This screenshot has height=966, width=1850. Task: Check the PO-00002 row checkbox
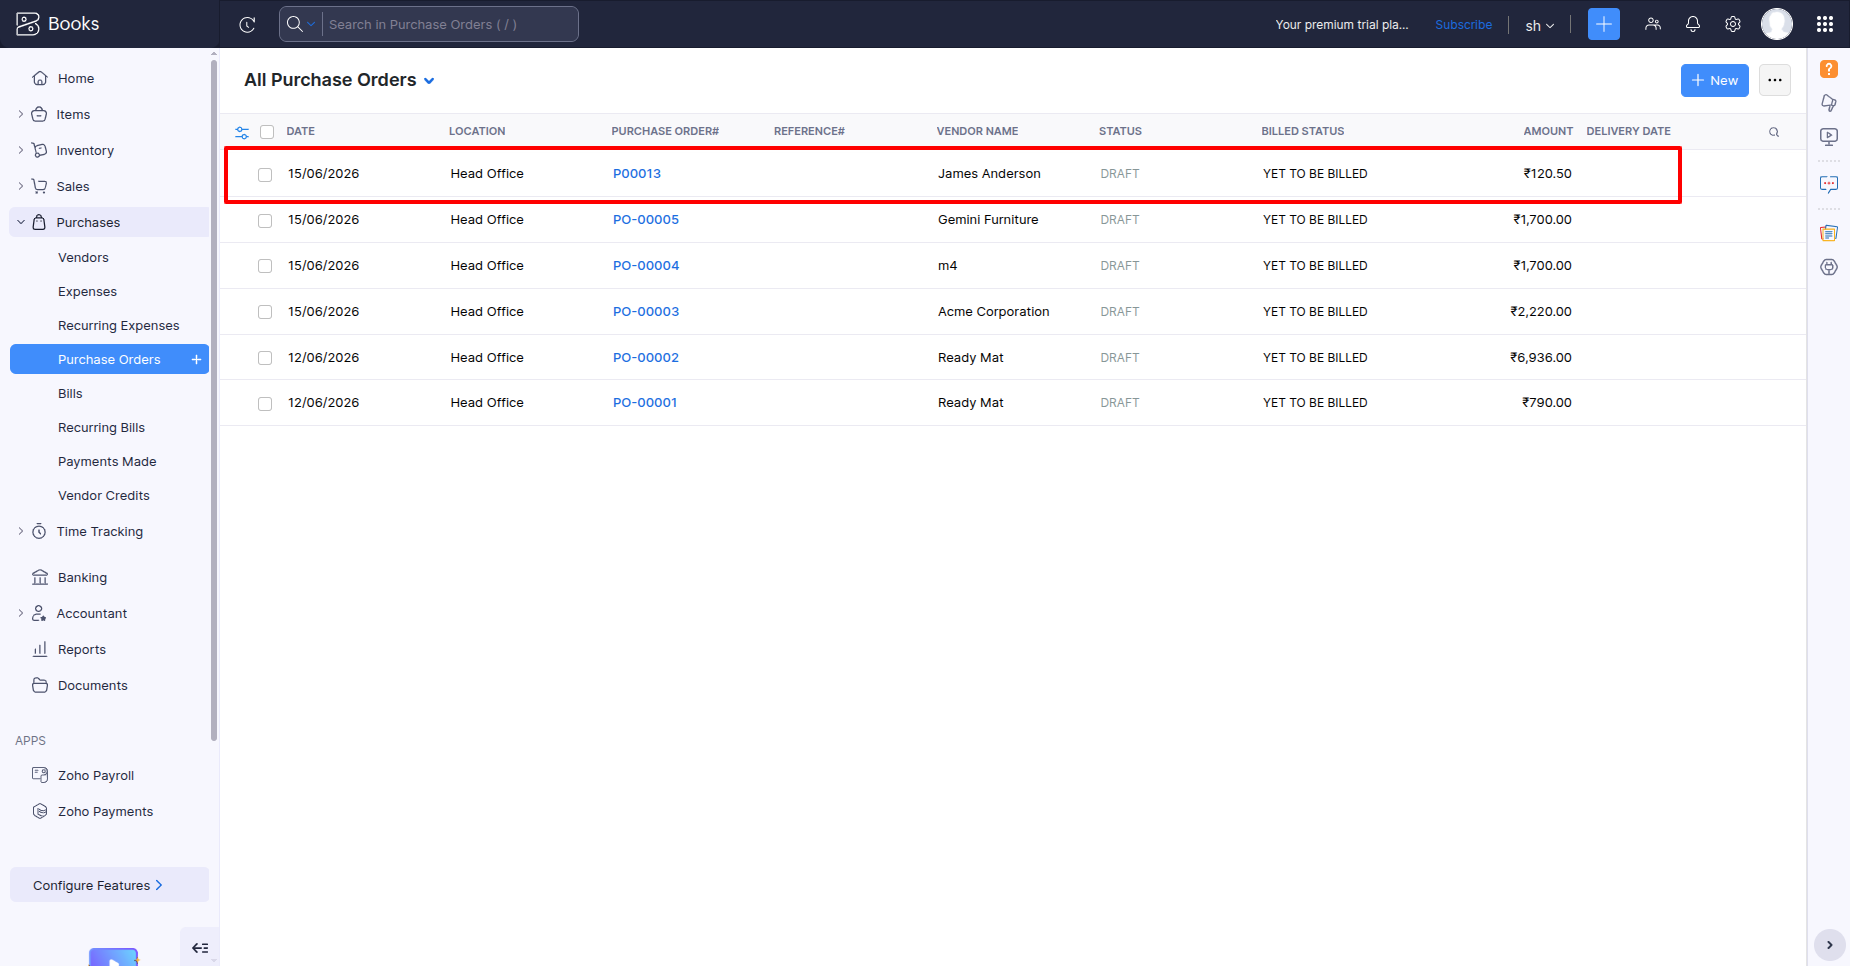click(265, 358)
